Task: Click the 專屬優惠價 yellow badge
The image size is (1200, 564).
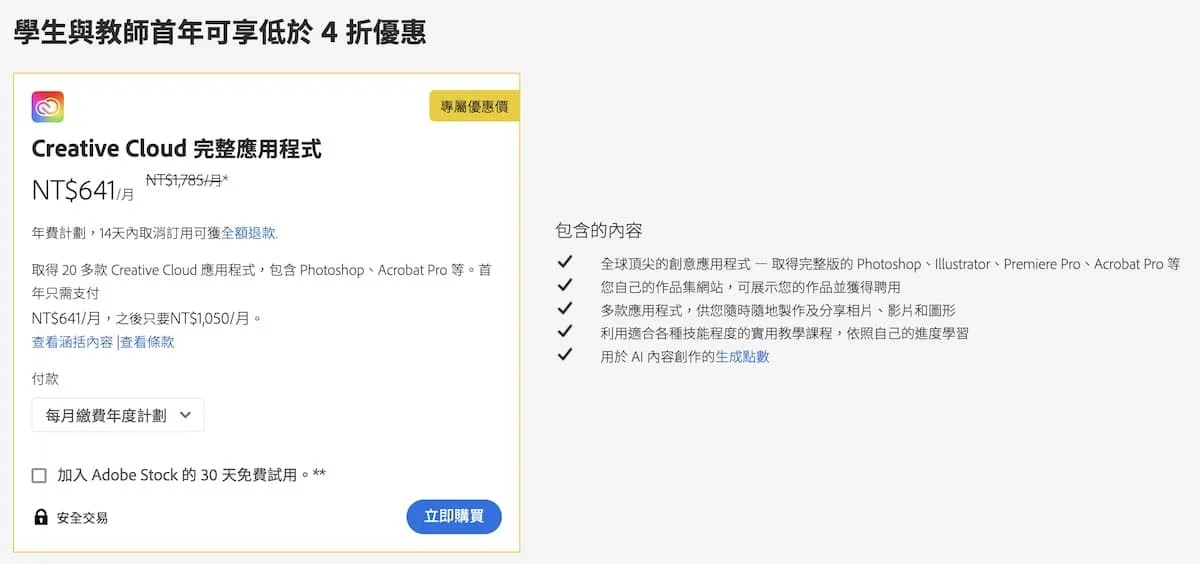Action: click(x=474, y=105)
